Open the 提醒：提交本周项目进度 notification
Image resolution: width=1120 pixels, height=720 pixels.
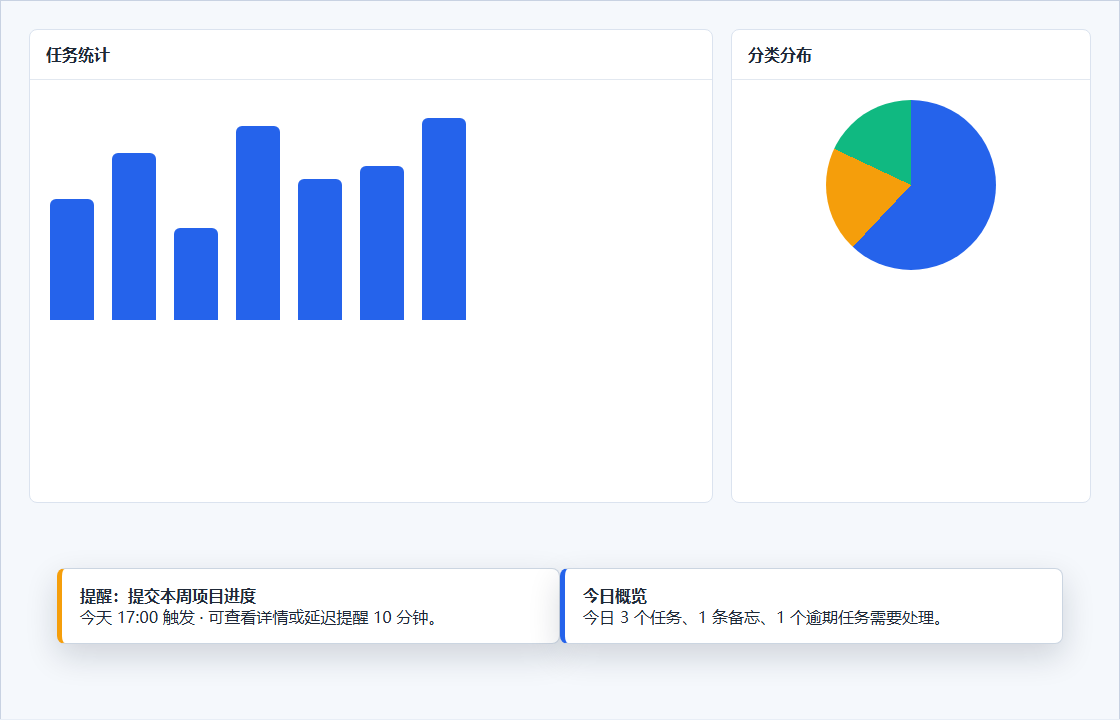[x=309, y=606]
